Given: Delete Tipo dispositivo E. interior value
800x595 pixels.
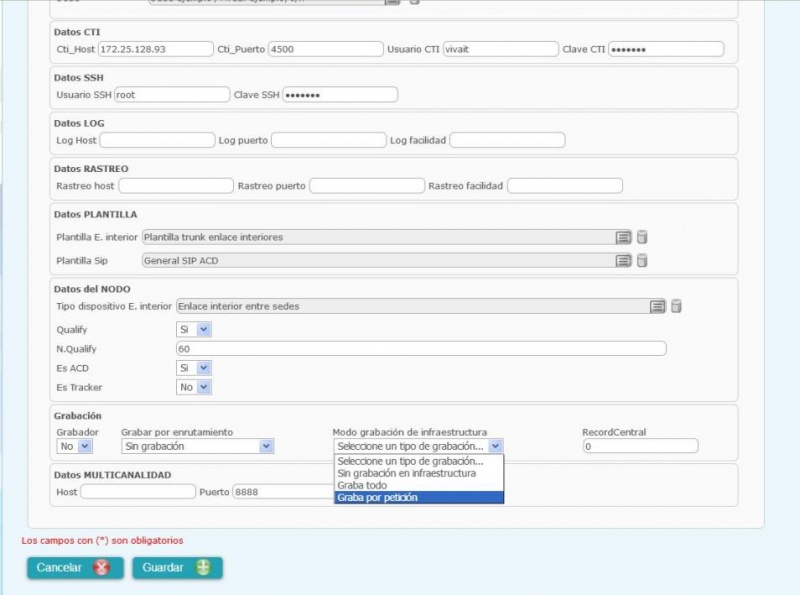Looking at the screenshot, I should point(676,306).
